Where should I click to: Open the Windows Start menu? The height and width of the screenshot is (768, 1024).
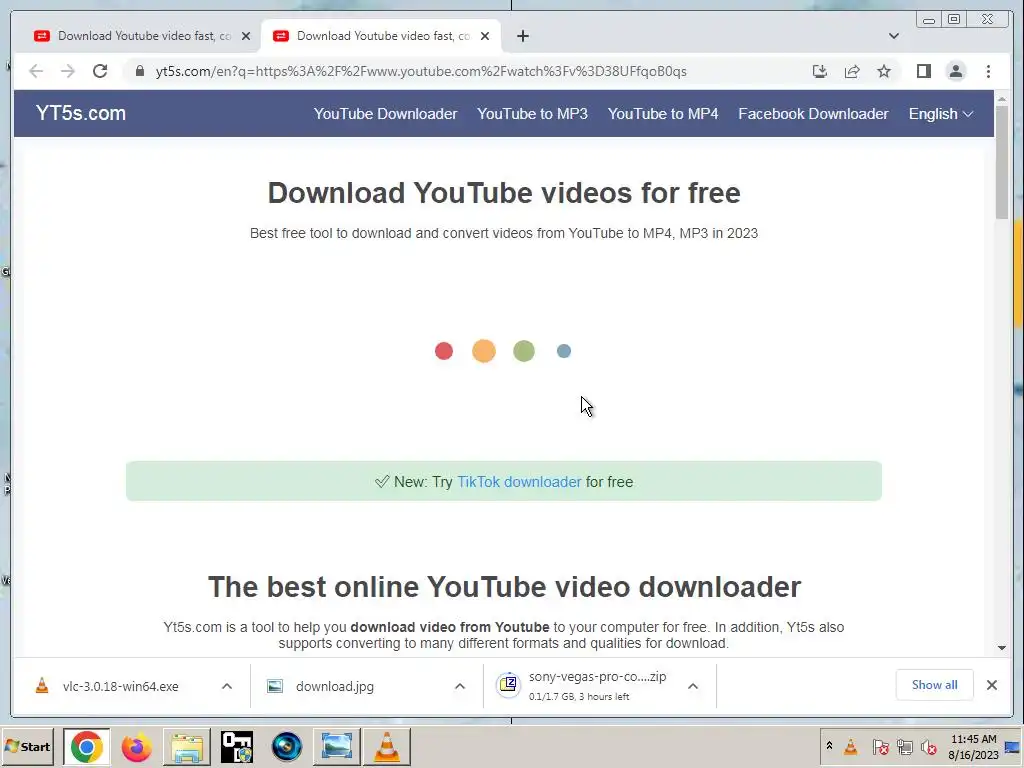(x=27, y=746)
